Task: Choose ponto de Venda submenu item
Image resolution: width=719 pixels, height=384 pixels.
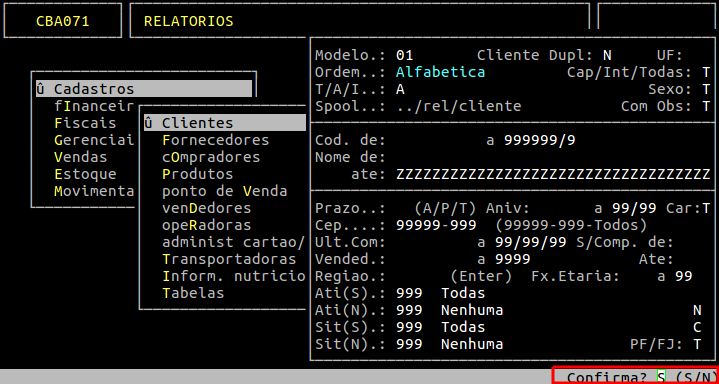Action: tap(225, 191)
